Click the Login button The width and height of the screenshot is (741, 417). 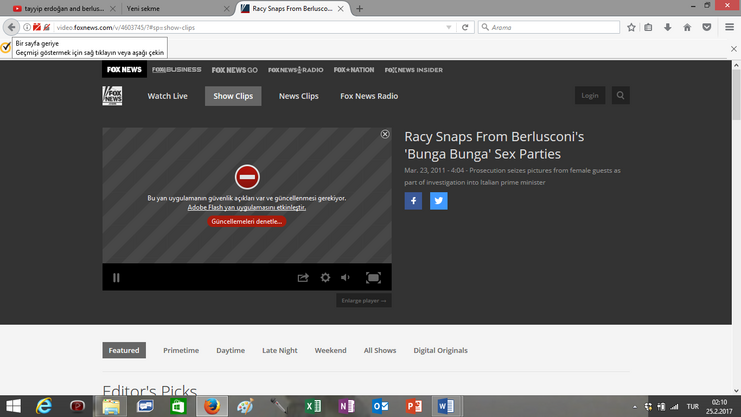pyautogui.click(x=590, y=96)
